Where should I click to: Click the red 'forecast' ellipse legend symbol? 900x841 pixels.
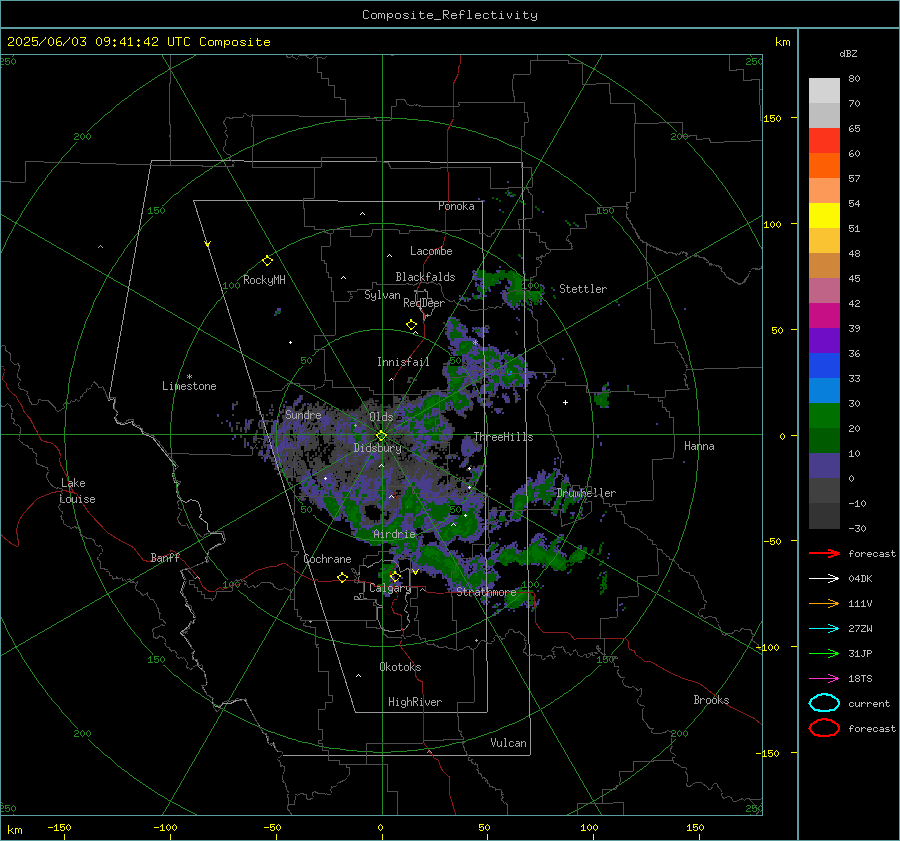point(824,728)
